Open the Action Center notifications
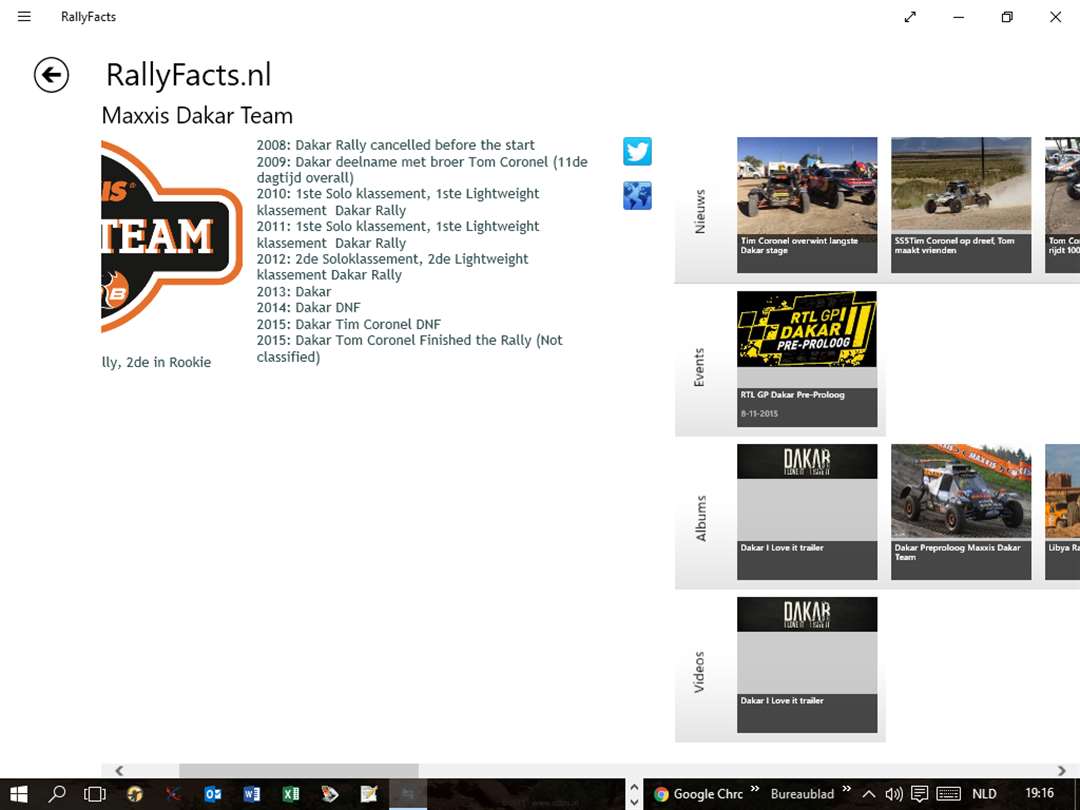The width and height of the screenshot is (1080, 810). click(x=920, y=794)
